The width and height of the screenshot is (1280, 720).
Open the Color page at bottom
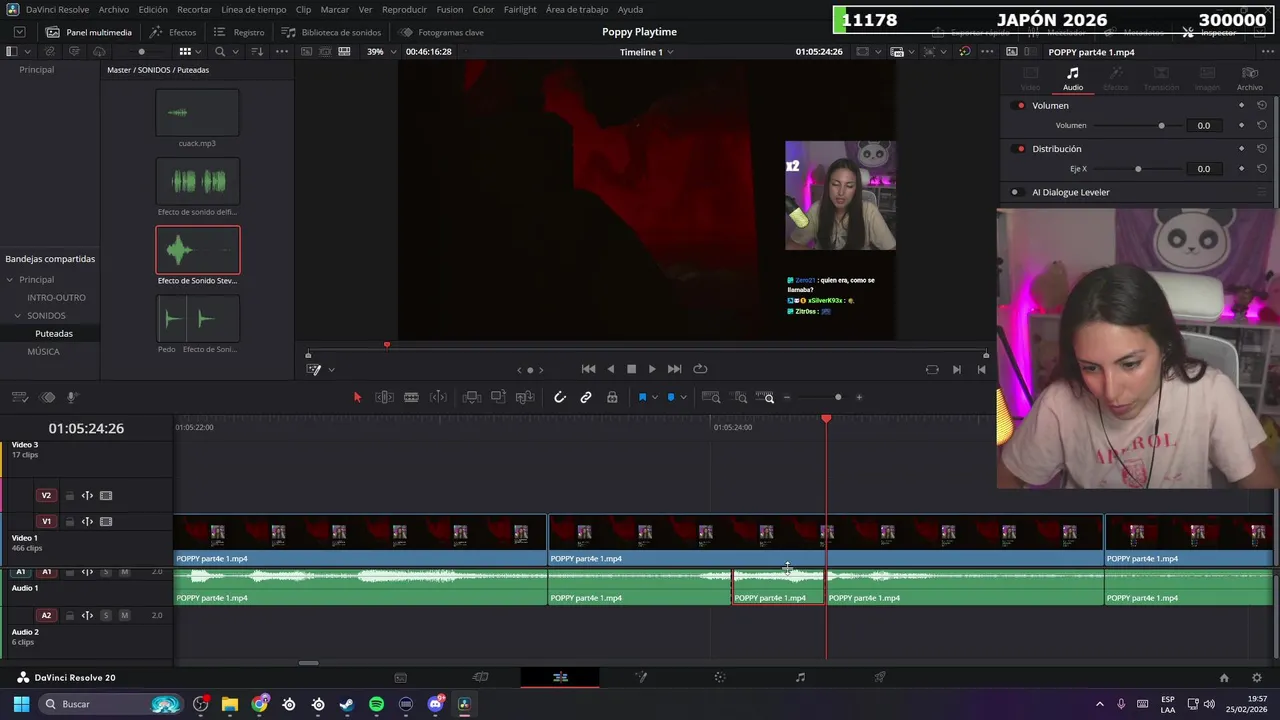coord(720,677)
